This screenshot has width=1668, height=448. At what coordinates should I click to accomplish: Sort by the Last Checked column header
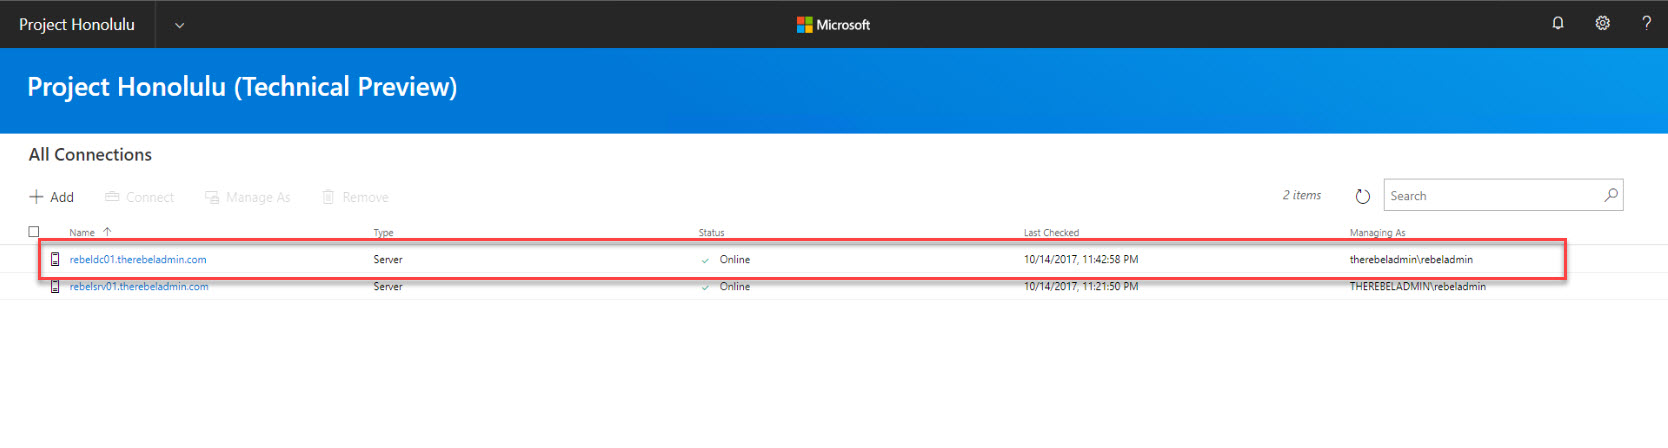click(1051, 232)
